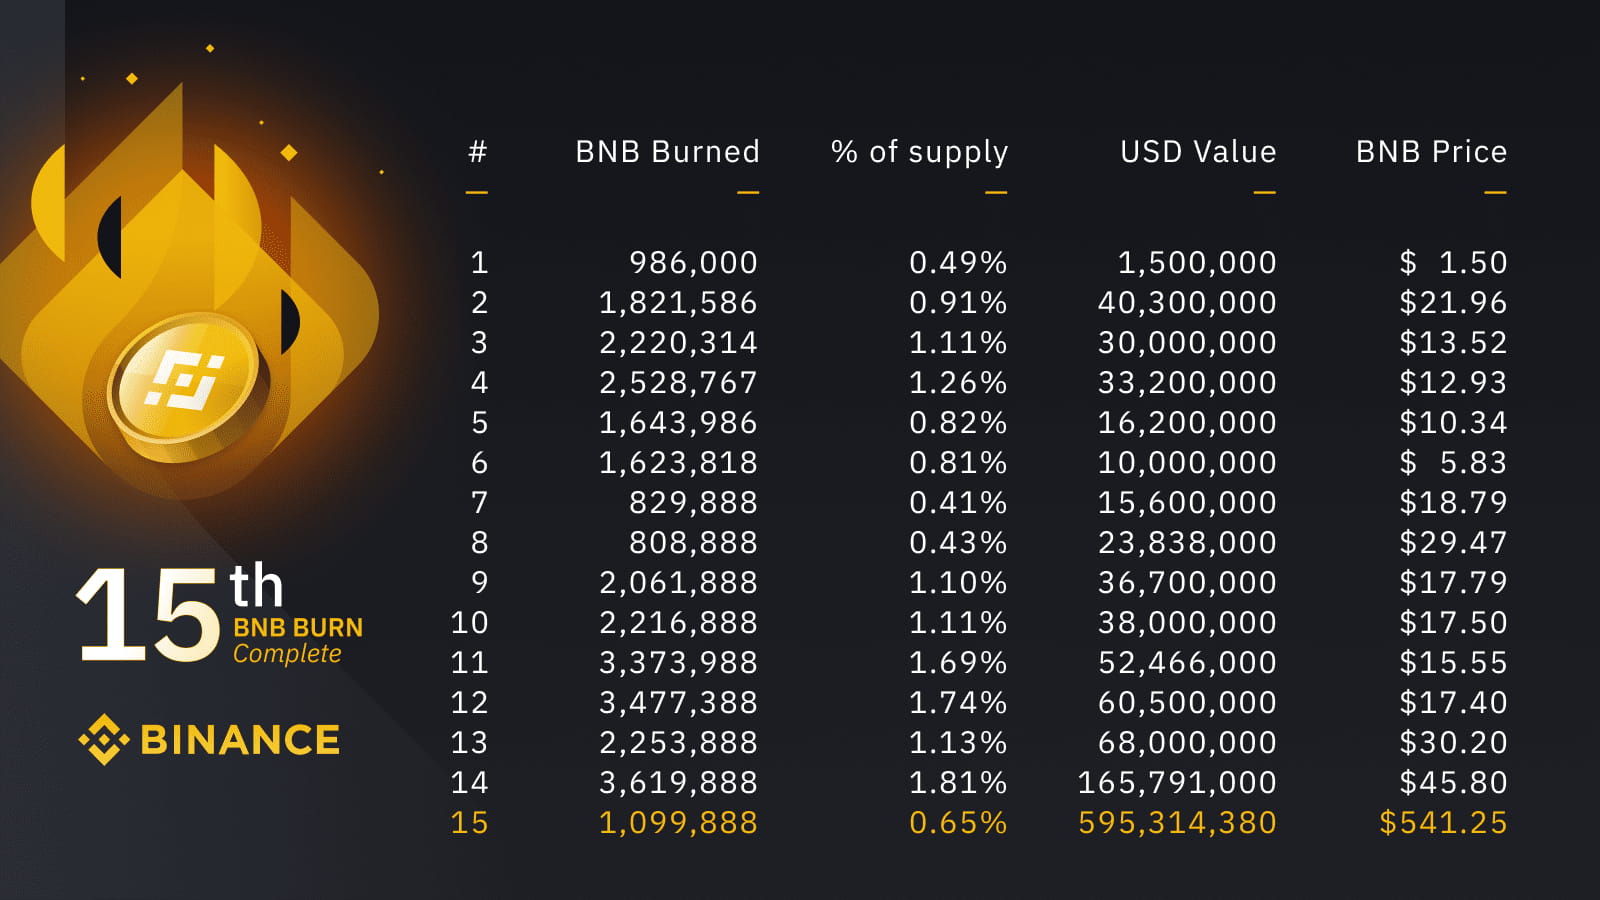The width and height of the screenshot is (1600, 900).
Task: Select the BNB Price column header
Action: [1431, 152]
